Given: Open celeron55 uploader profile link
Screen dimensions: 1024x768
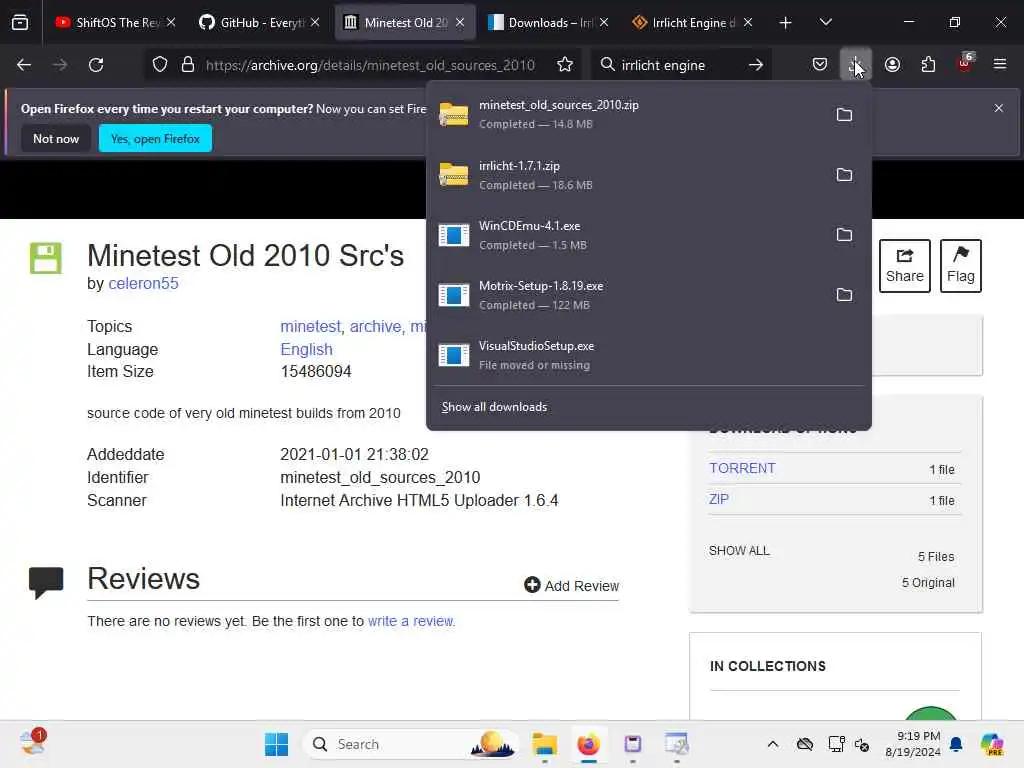Looking at the screenshot, I should tap(143, 283).
